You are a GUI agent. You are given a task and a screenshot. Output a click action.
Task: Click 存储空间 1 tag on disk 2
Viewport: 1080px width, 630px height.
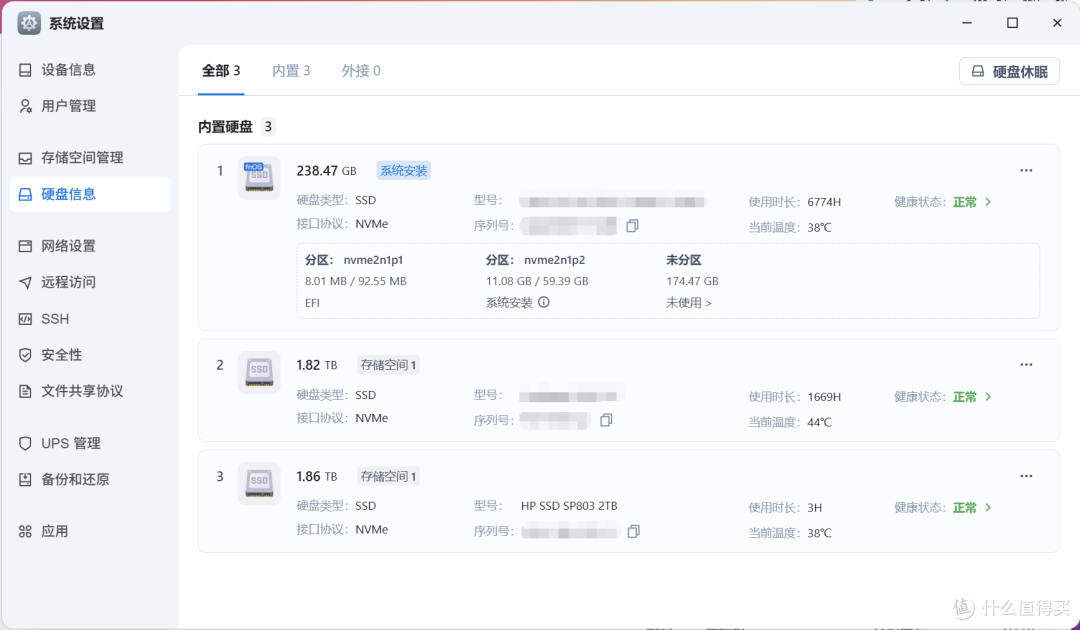(388, 365)
